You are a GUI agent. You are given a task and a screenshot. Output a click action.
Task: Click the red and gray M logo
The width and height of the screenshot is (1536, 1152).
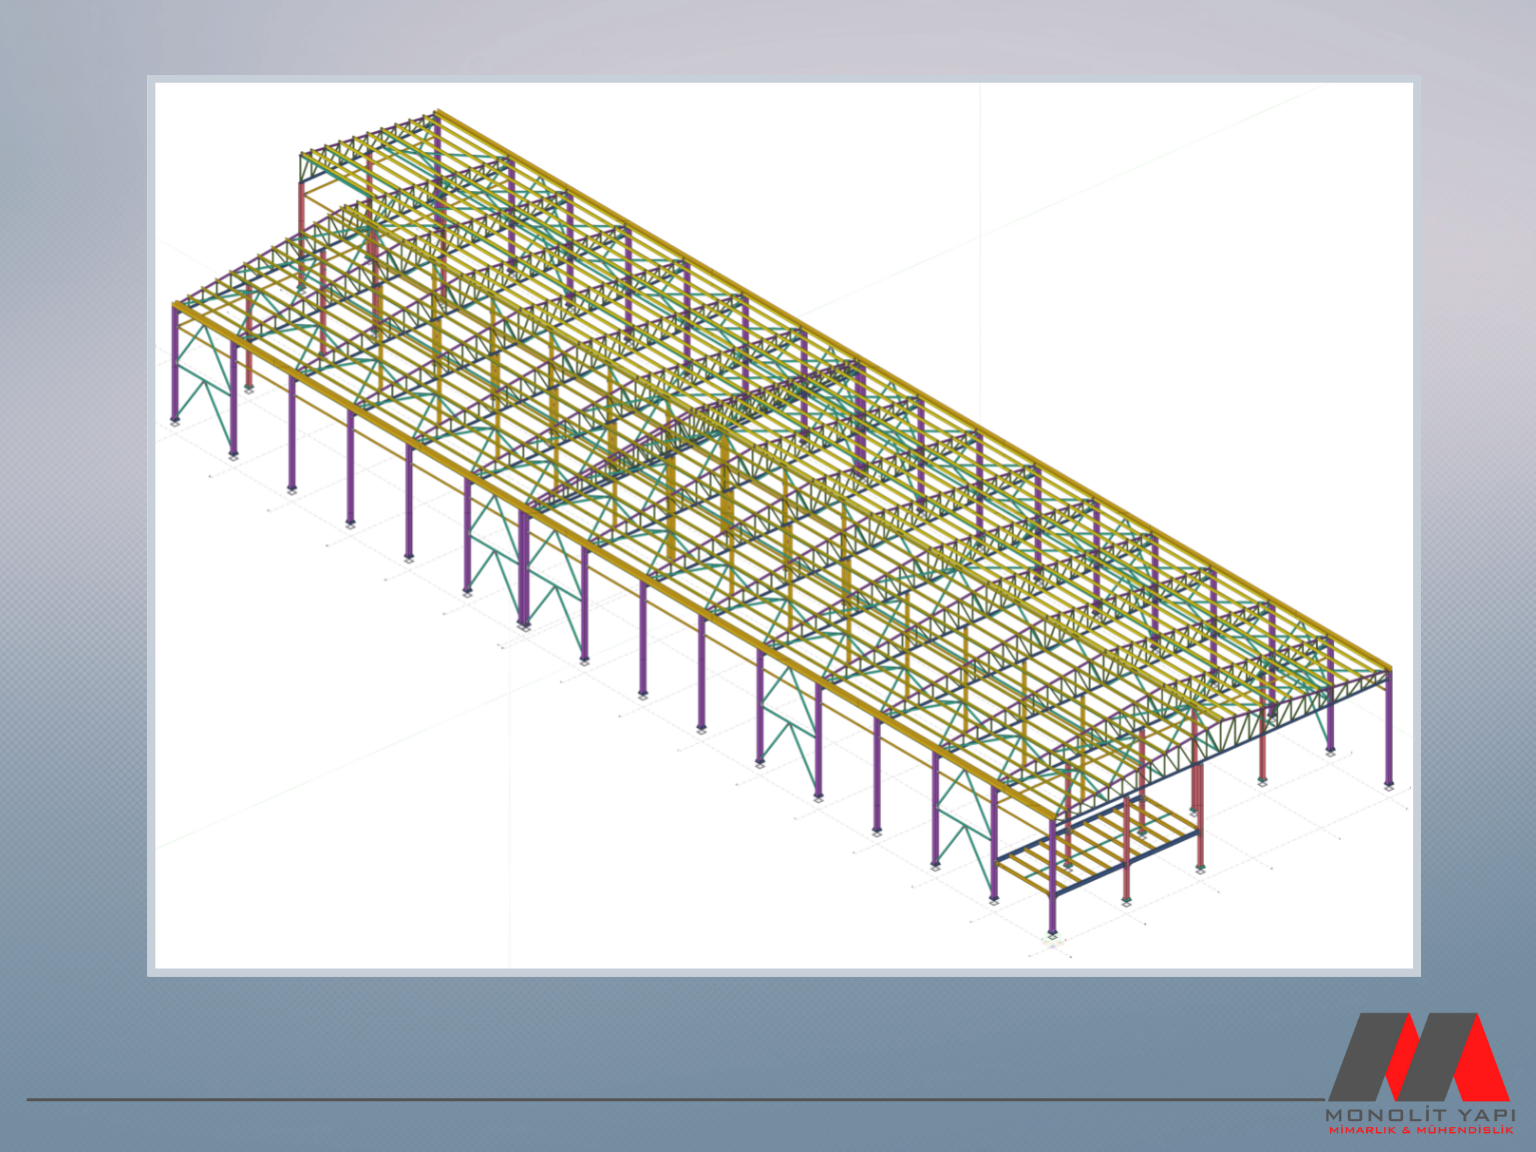[x=1418, y=1057]
